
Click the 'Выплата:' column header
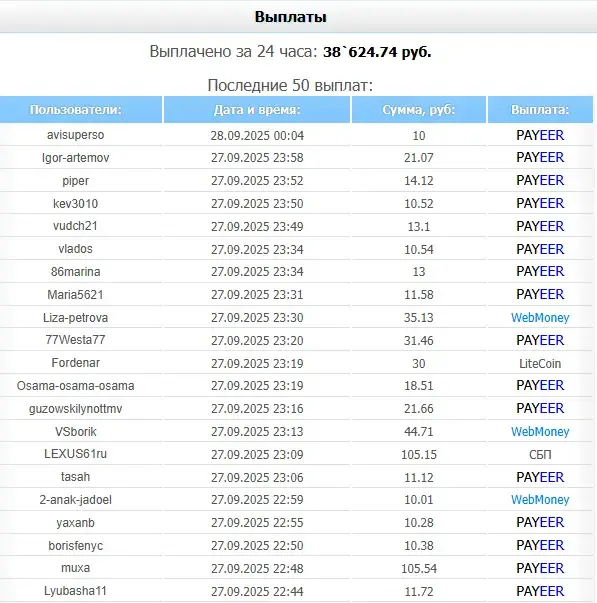[540, 110]
